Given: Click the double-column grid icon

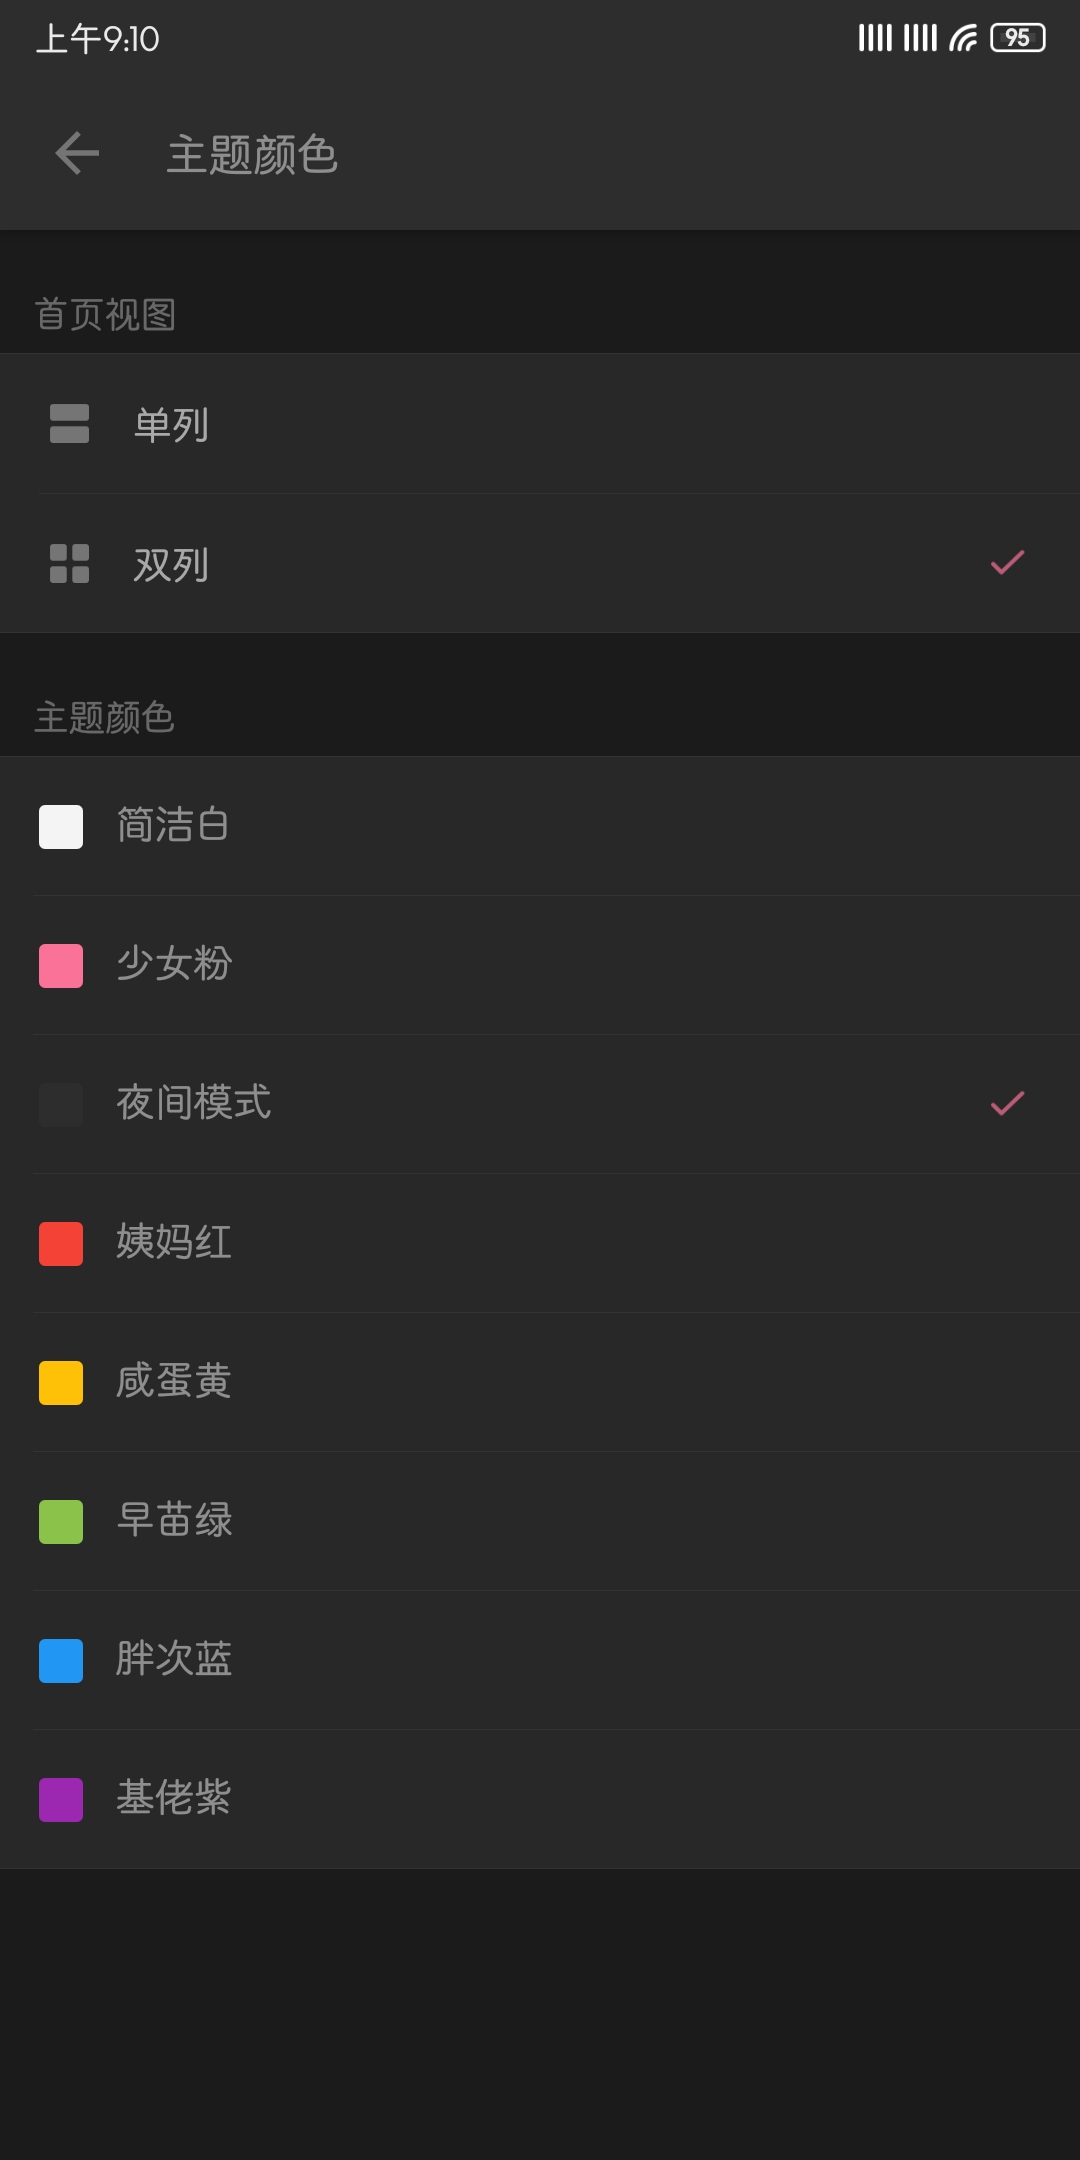Looking at the screenshot, I should click(x=69, y=564).
